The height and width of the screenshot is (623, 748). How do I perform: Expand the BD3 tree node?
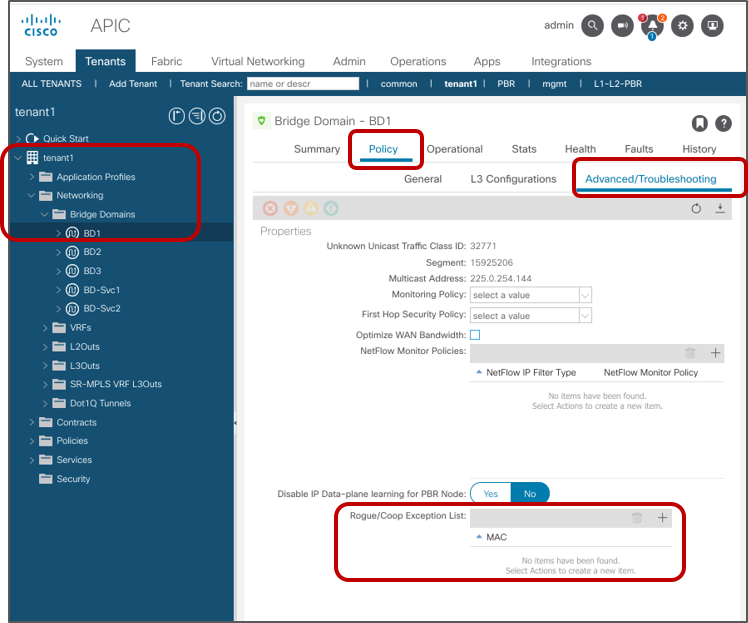(58, 271)
